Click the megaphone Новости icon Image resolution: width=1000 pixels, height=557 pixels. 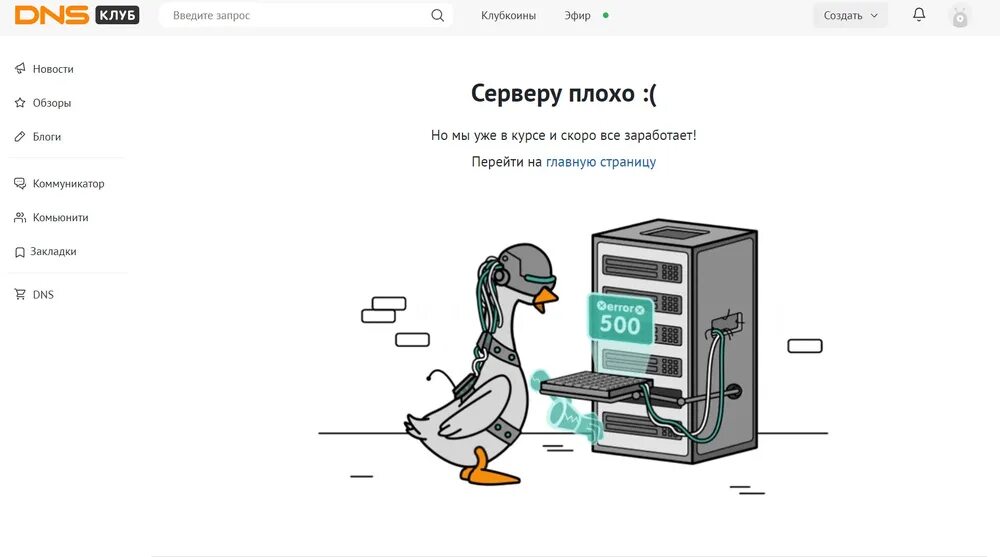pyautogui.click(x=20, y=68)
